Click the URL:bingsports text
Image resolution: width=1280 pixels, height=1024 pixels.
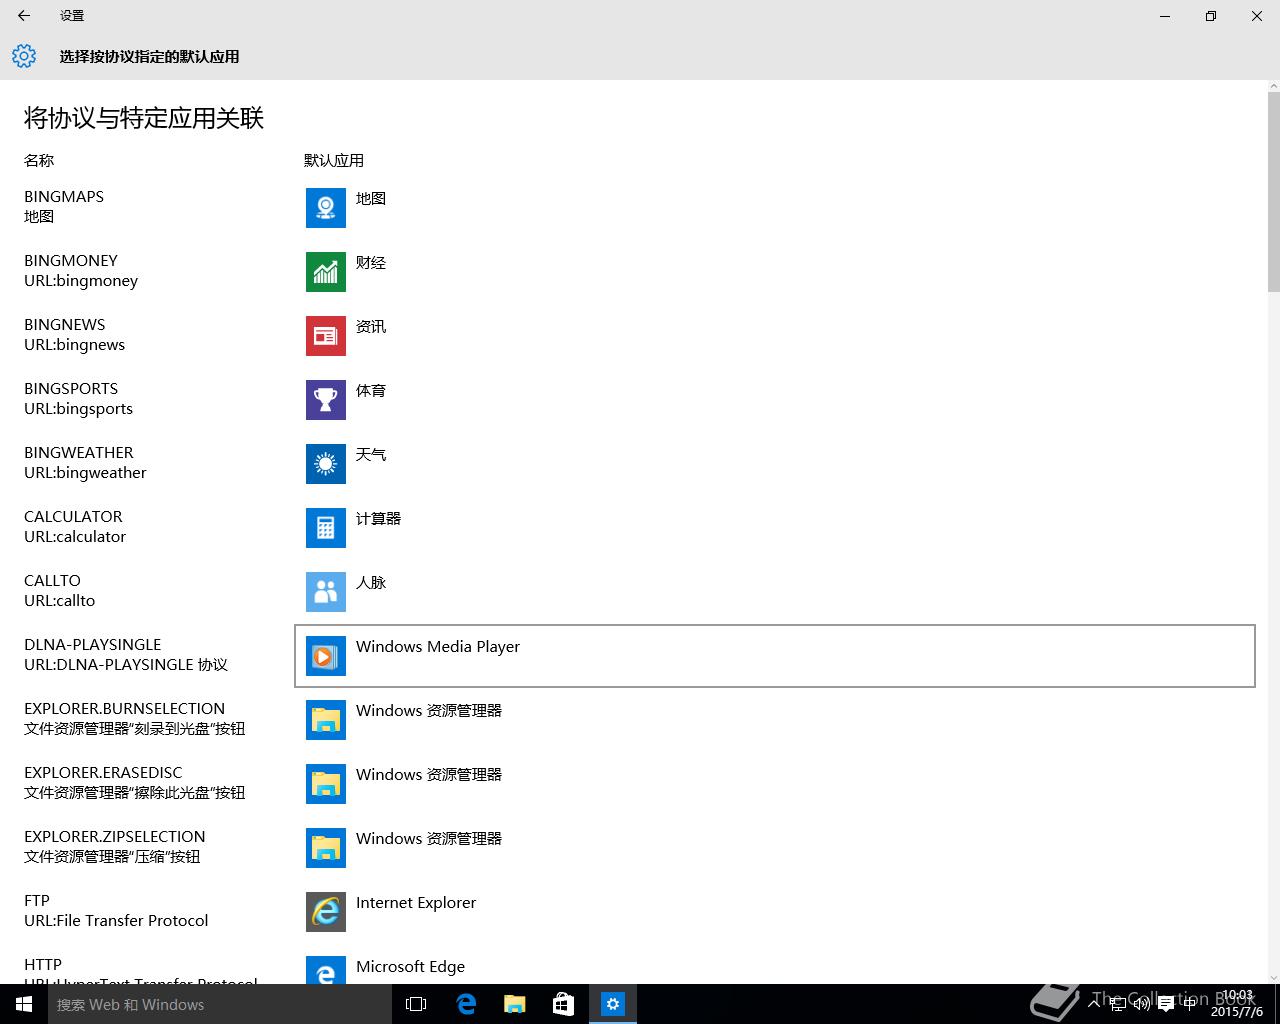[x=78, y=409]
